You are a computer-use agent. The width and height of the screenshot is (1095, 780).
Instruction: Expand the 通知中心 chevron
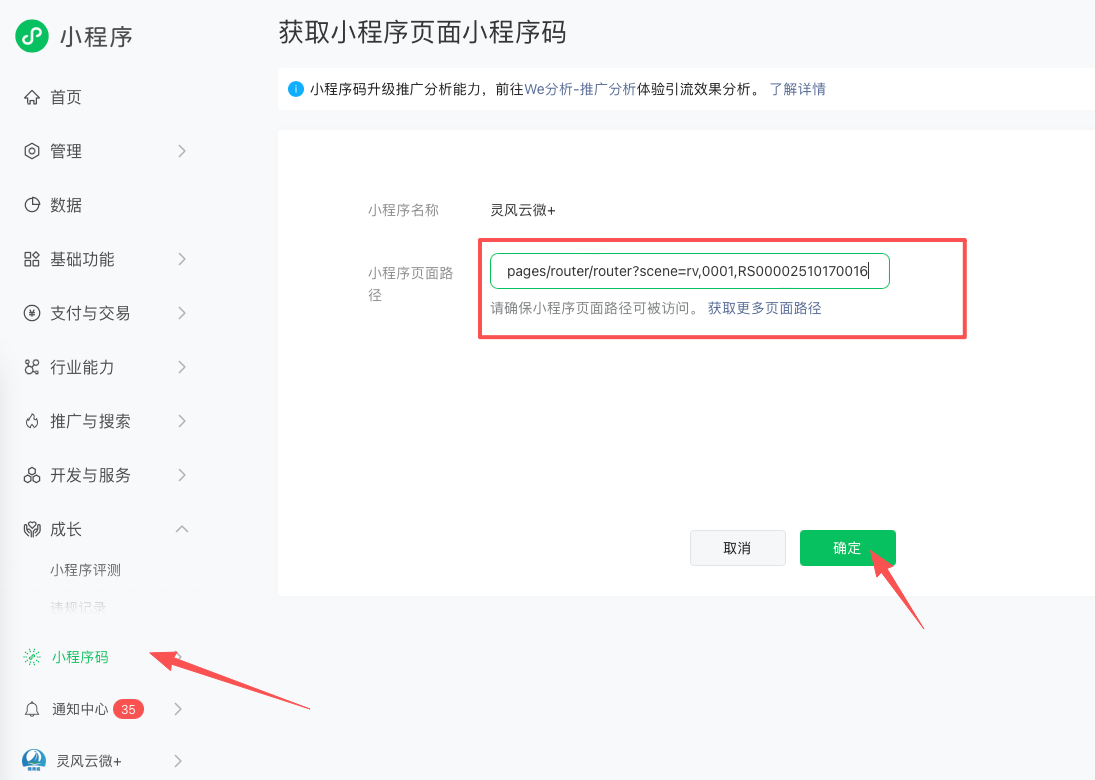(178, 709)
